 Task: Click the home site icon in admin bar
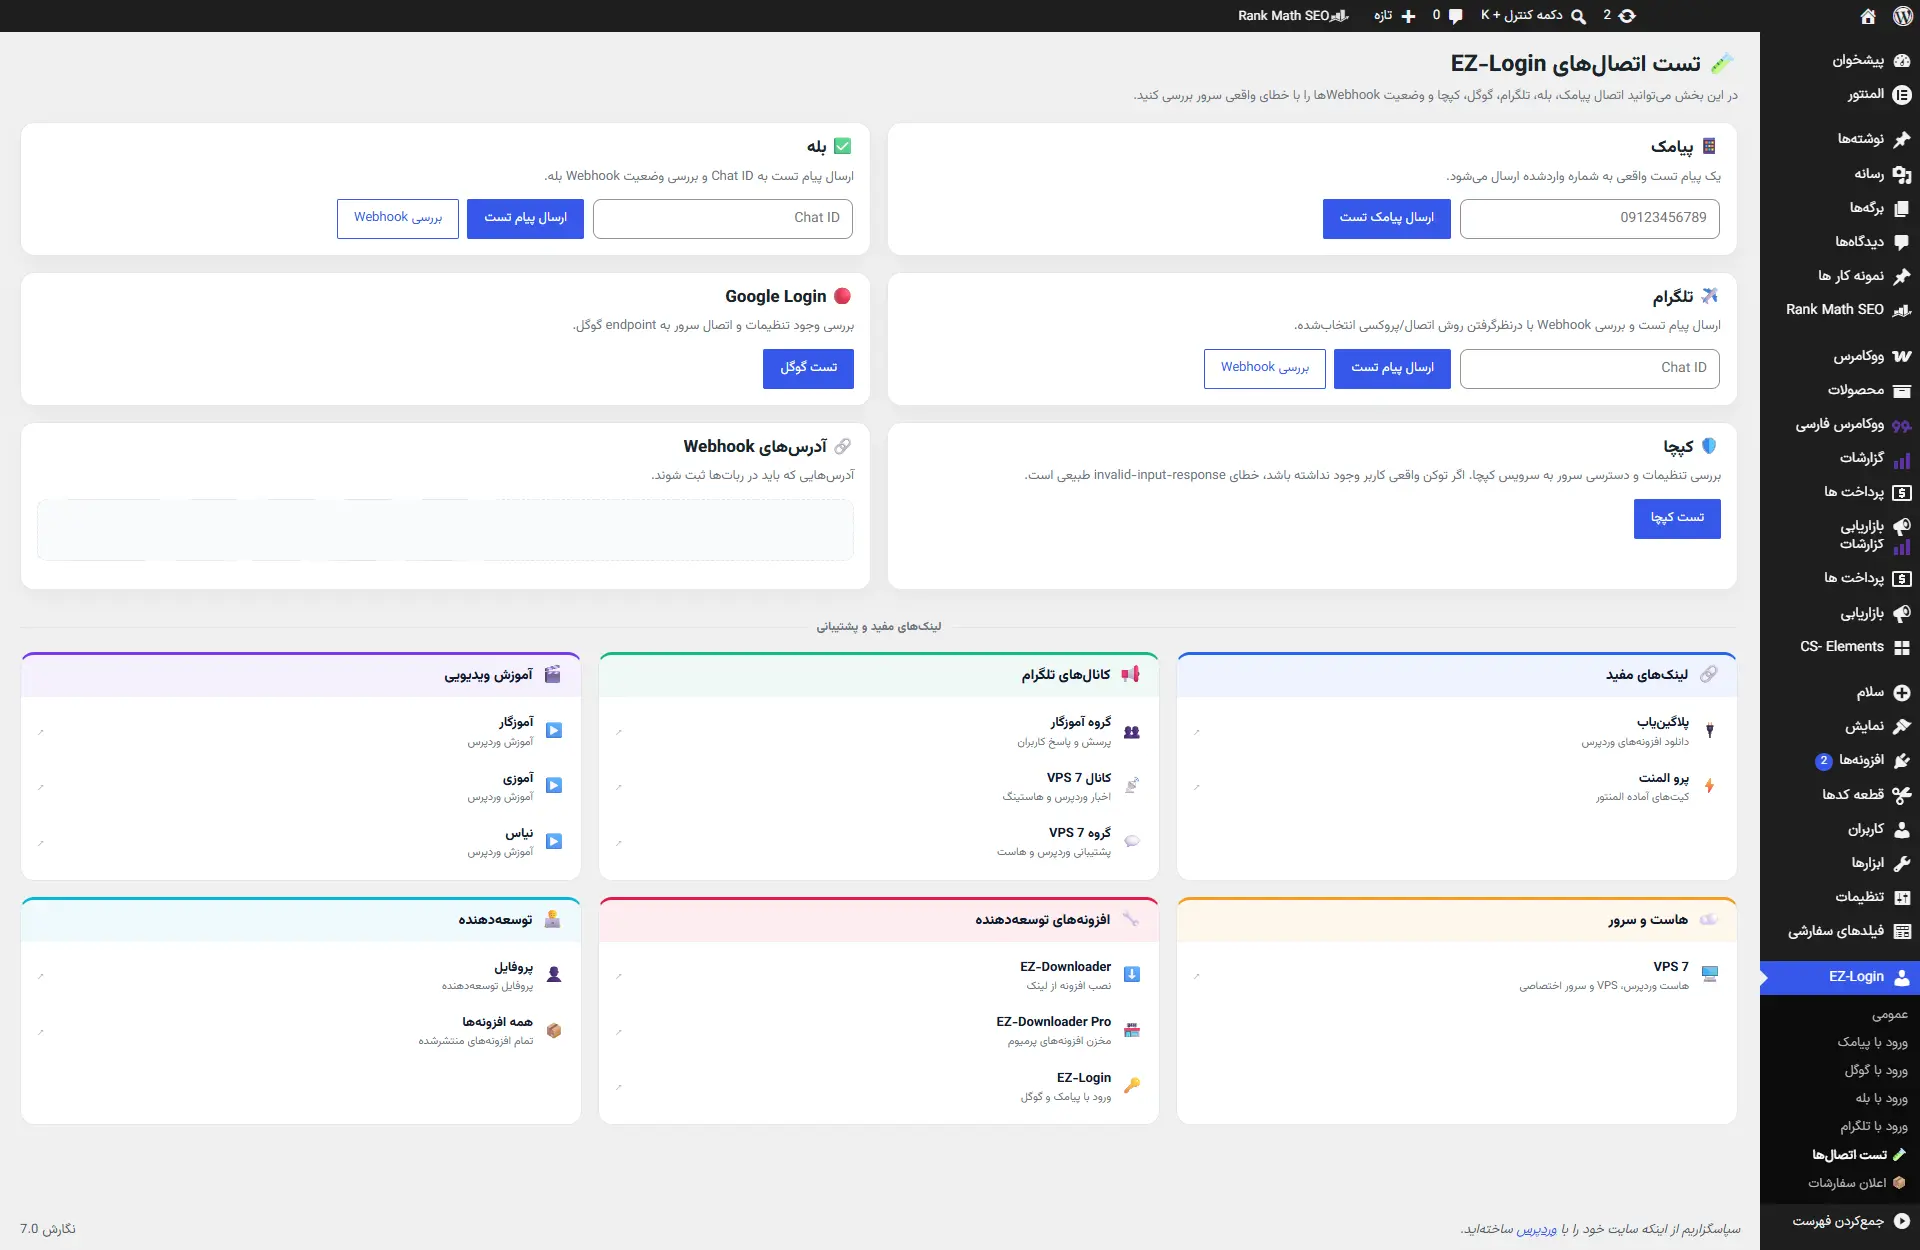1868,16
